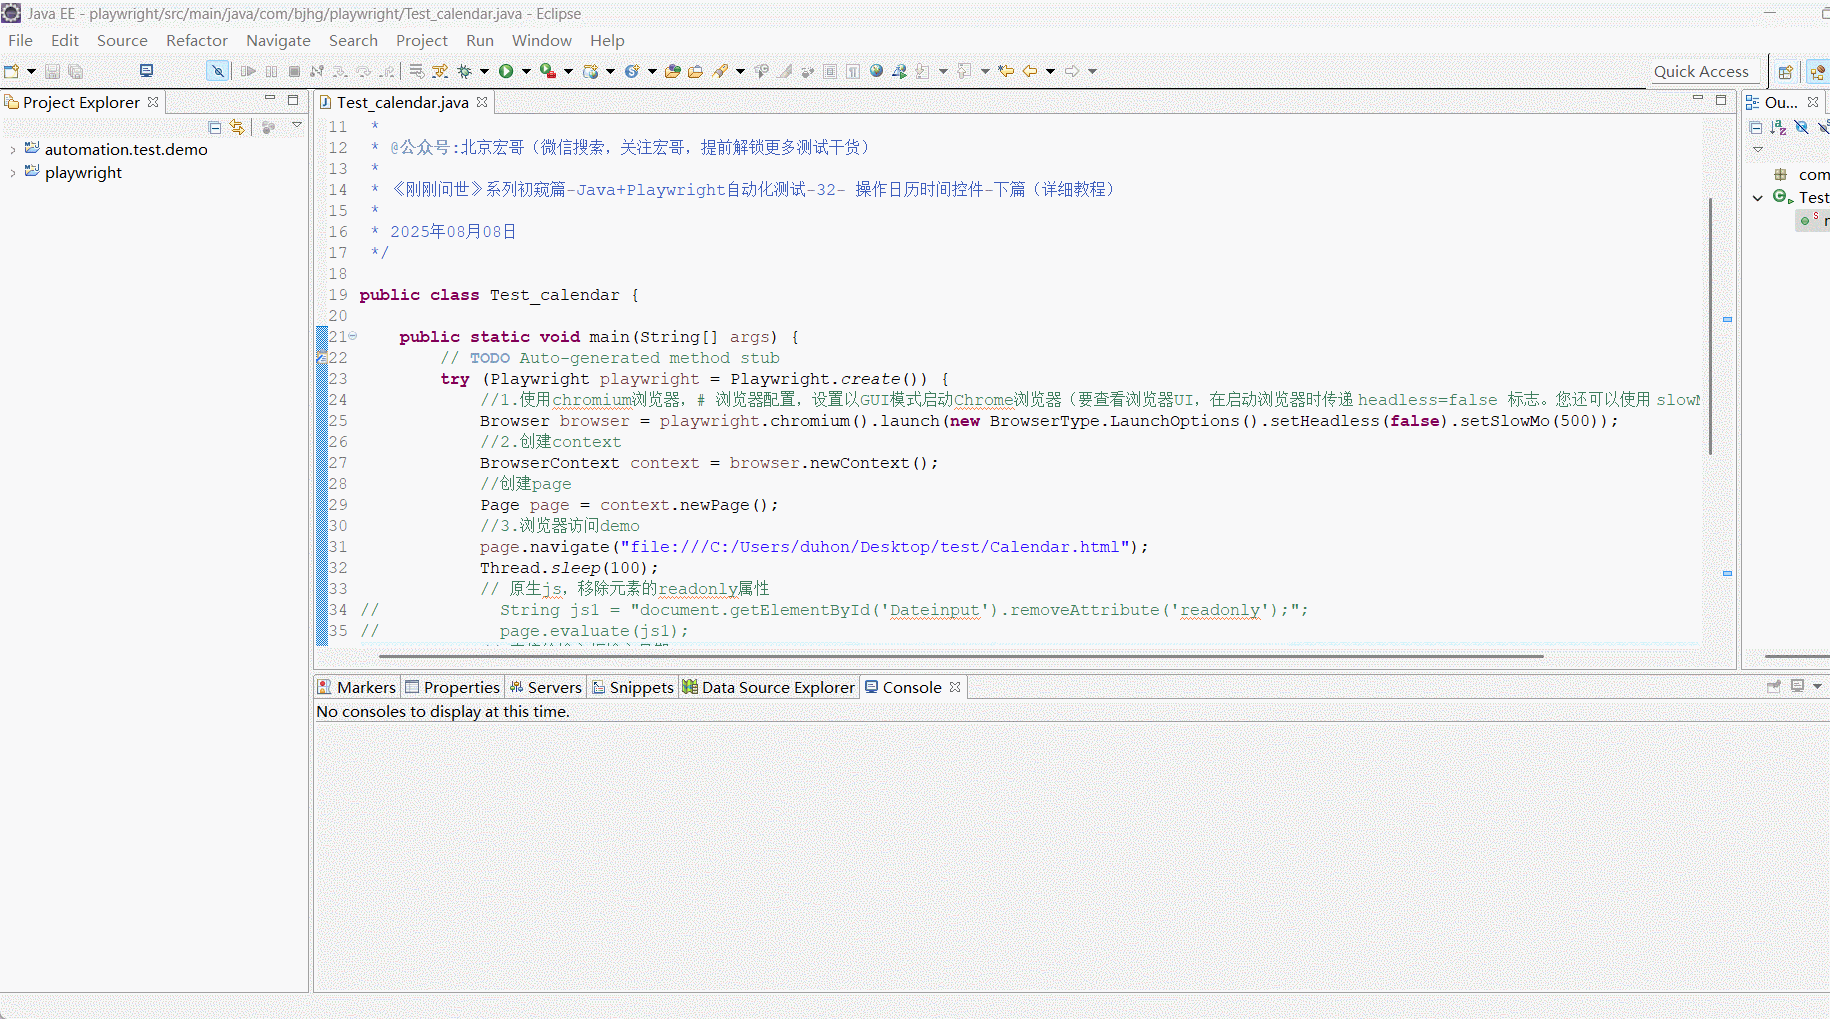This screenshot has width=1830, height=1019.
Task: Click the Last Edit Location arrow icon
Action: (1006, 71)
